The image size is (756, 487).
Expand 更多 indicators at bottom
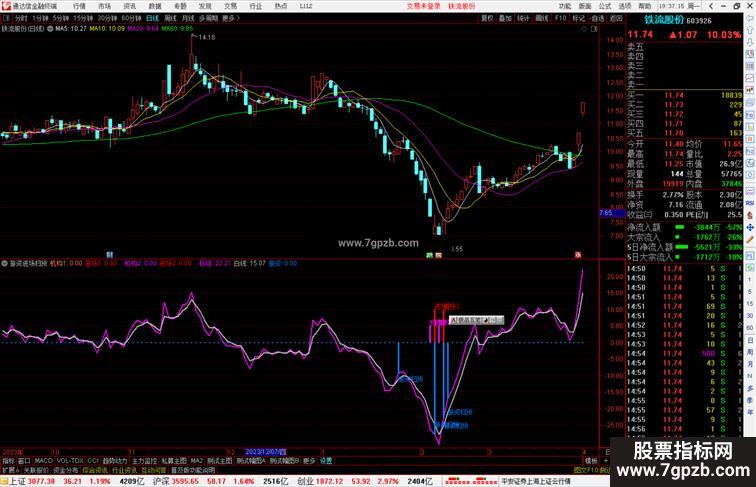tap(309, 461)
